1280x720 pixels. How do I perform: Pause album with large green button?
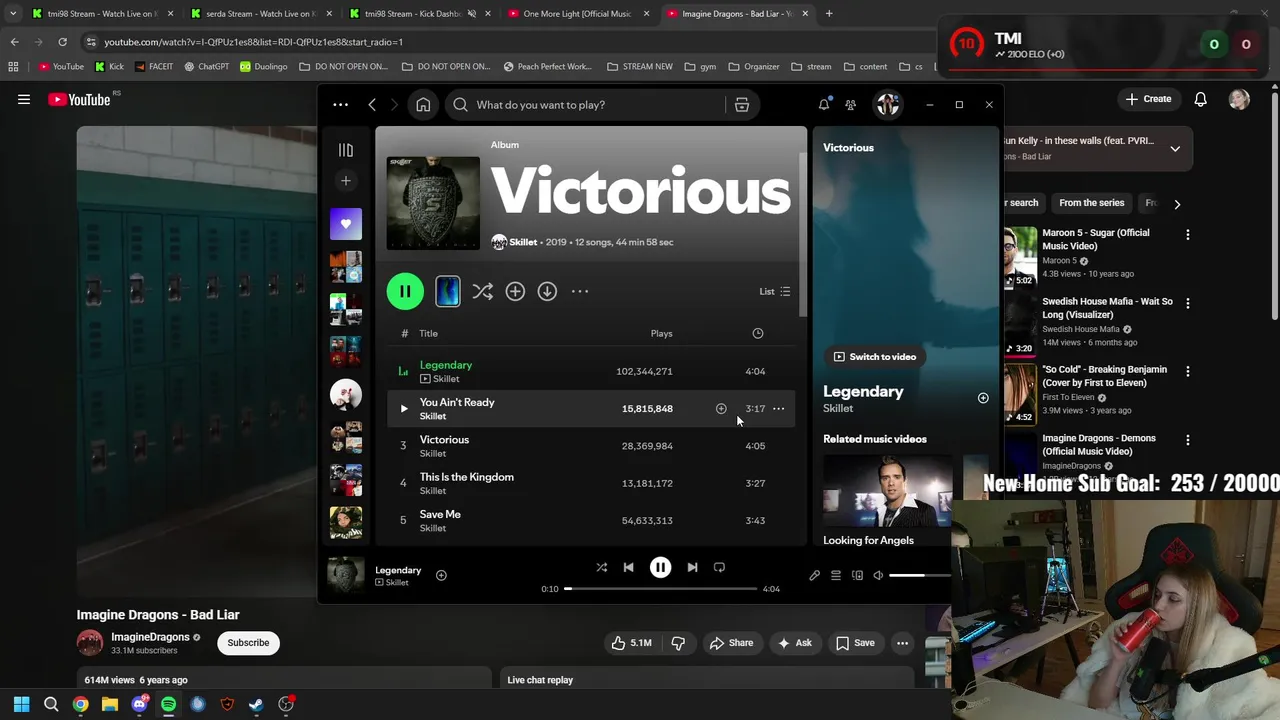pyautogui.click(x=405, y=291)
